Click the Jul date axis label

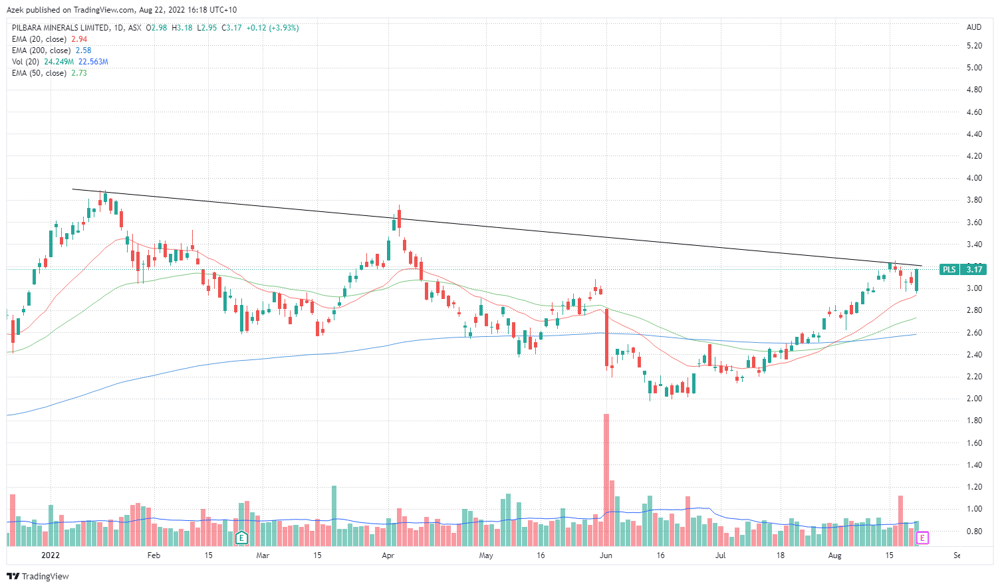tap(720, 555)
